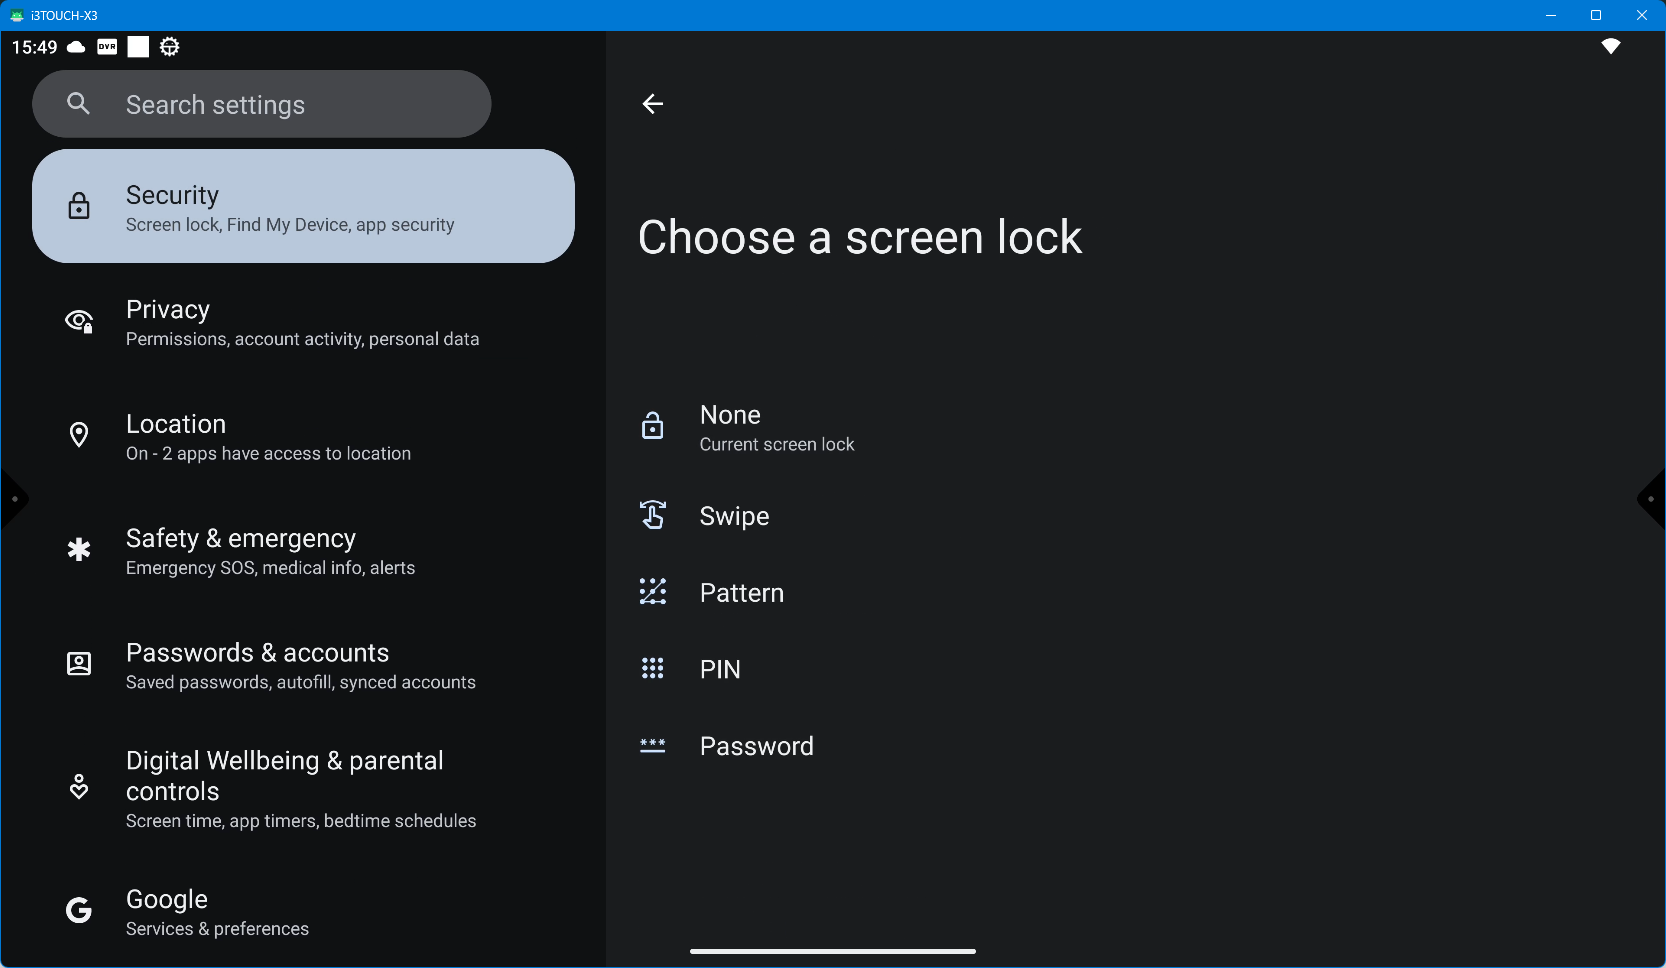
Task: Click the Wi-Fi status icon
Action: click(x=1610, y=47)
